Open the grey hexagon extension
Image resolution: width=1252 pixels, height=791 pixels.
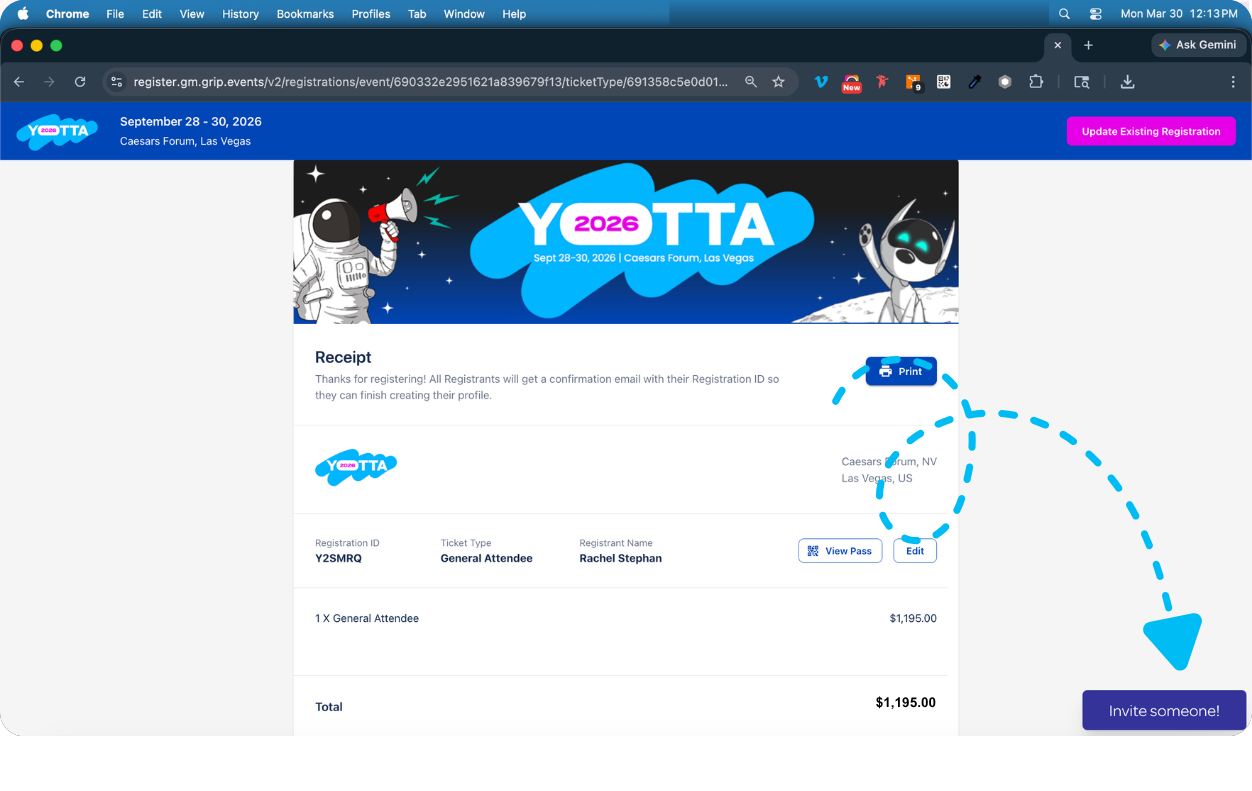point(1005,82)
